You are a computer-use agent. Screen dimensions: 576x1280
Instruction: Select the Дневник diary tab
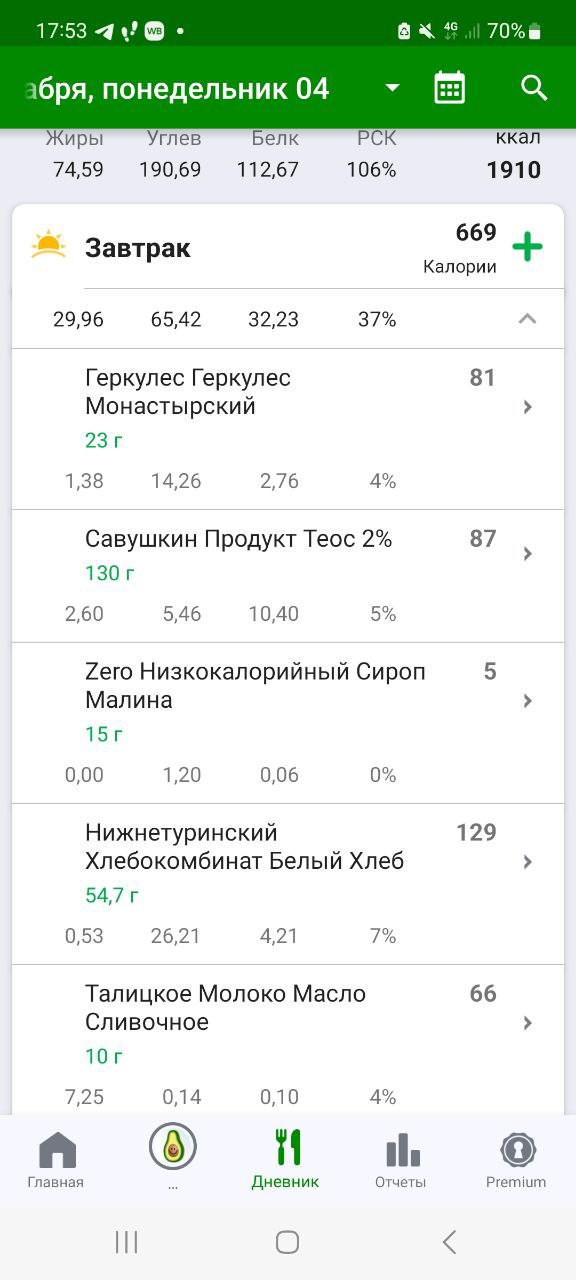click(x=286, y=1160)
